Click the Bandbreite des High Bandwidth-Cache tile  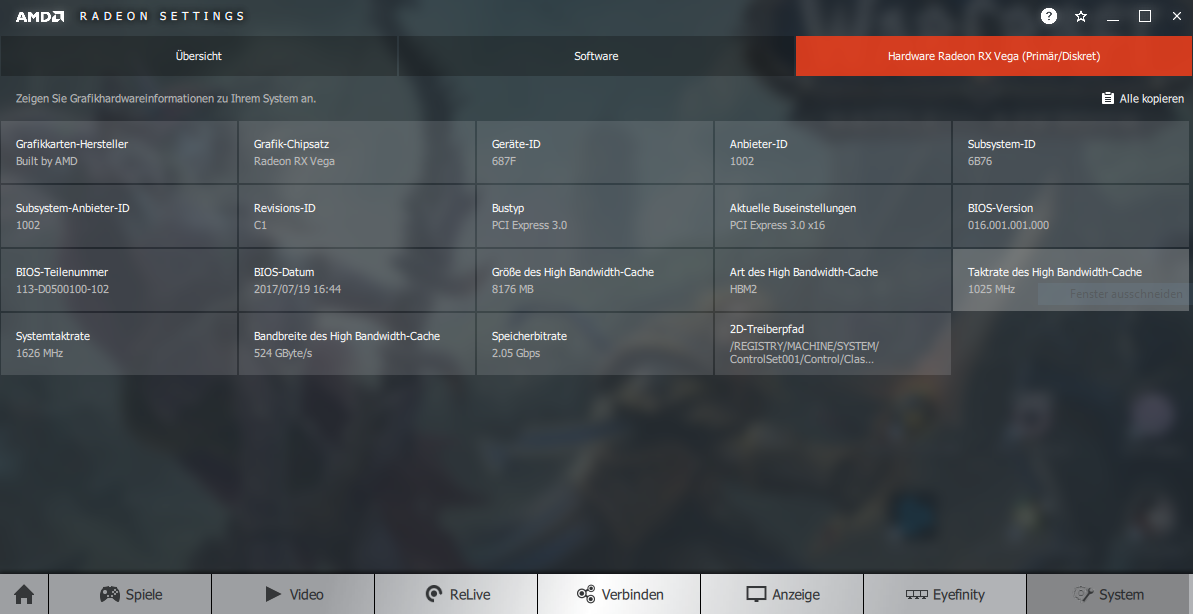coord(357,344)
